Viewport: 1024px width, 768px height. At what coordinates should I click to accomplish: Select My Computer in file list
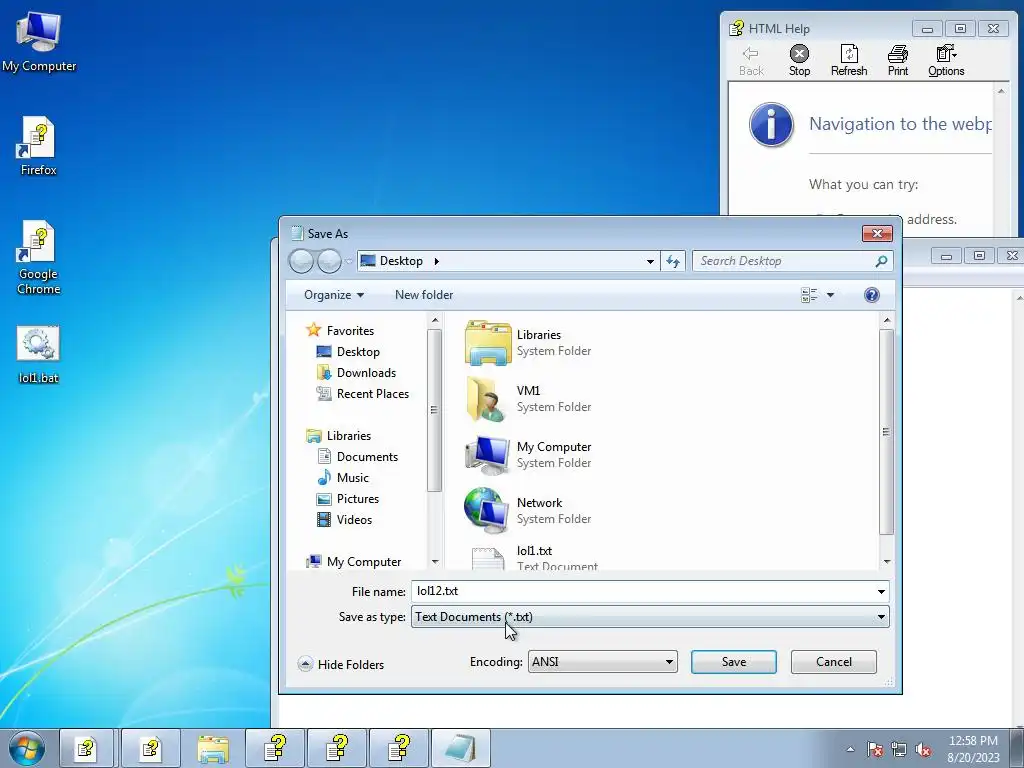[530, 455]
